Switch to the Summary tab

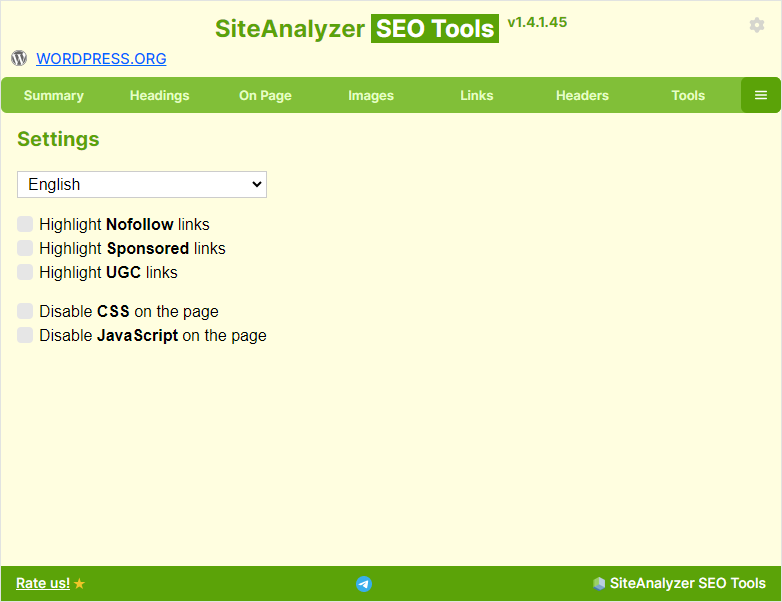(54, 95)
